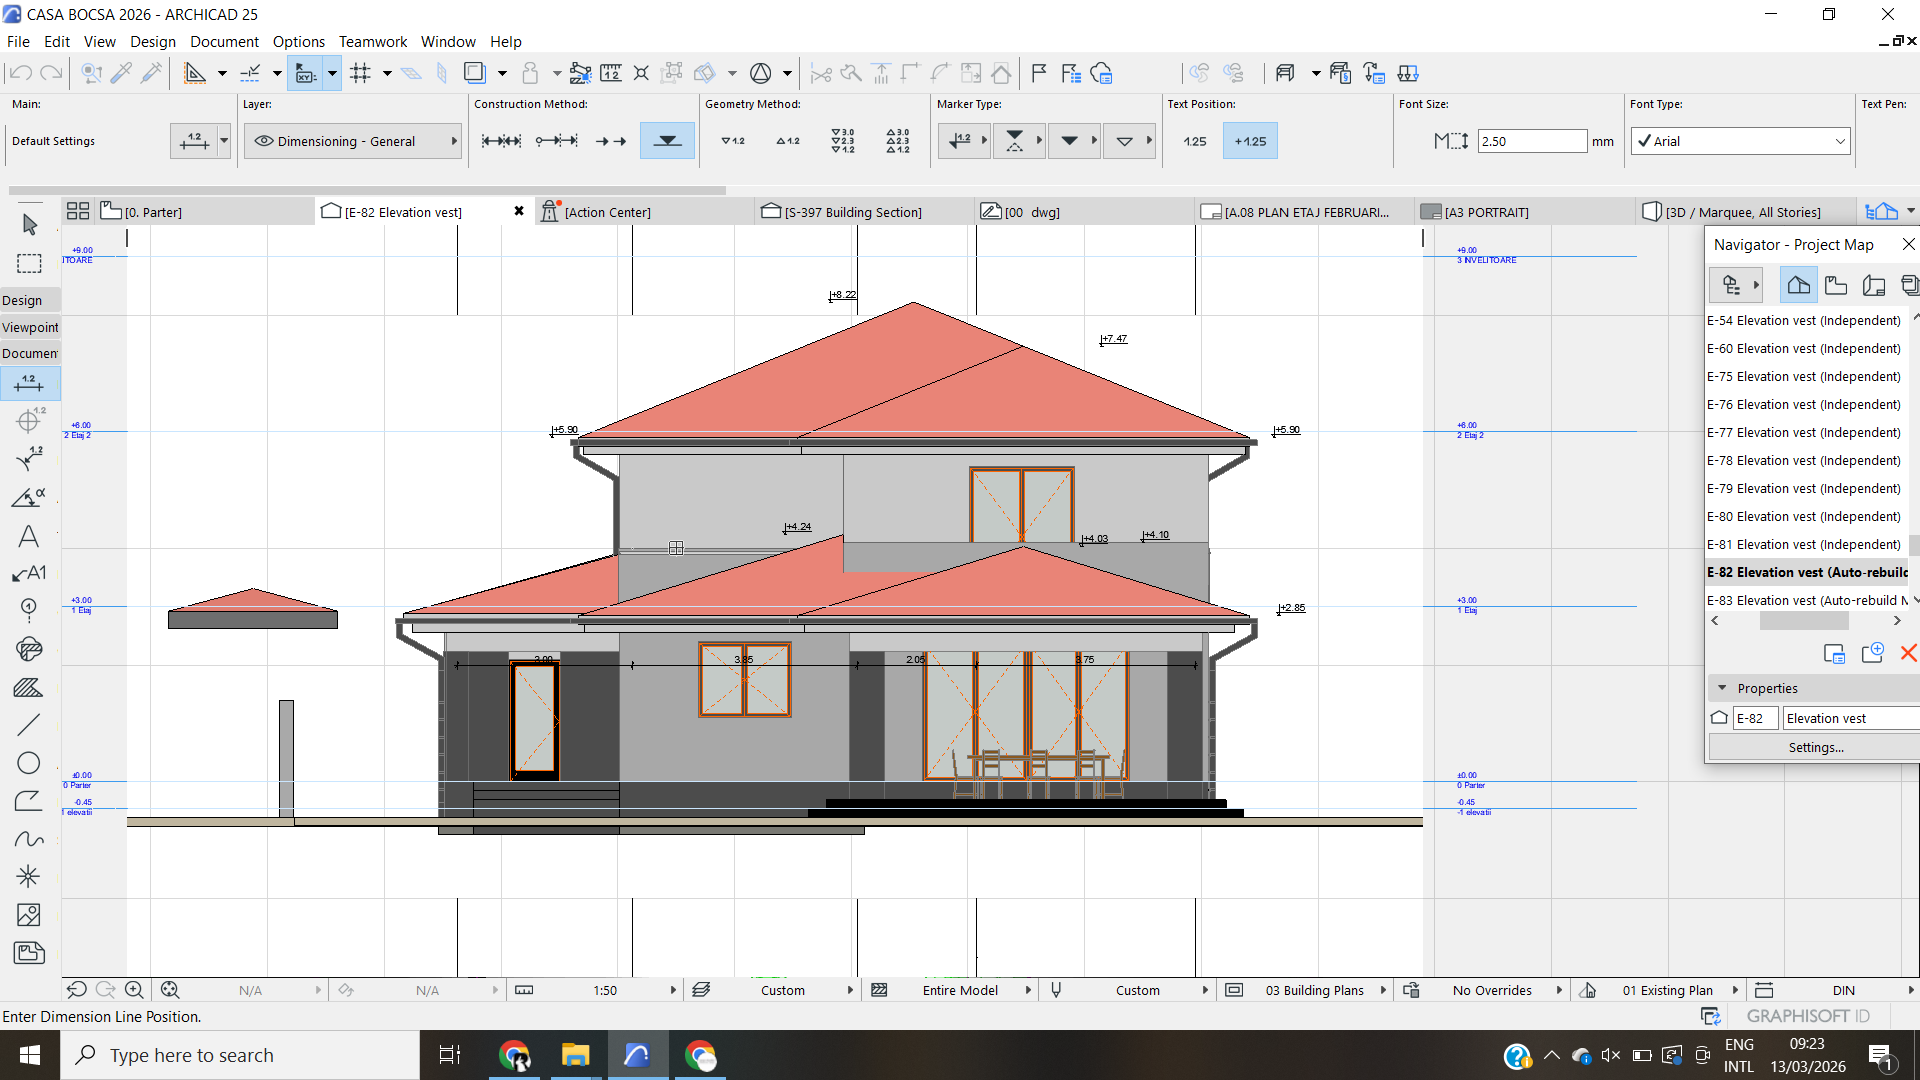Viewport: 1920px width, 1080px height.
Task: Select the Label tool
Action: [x=29, y=573]
